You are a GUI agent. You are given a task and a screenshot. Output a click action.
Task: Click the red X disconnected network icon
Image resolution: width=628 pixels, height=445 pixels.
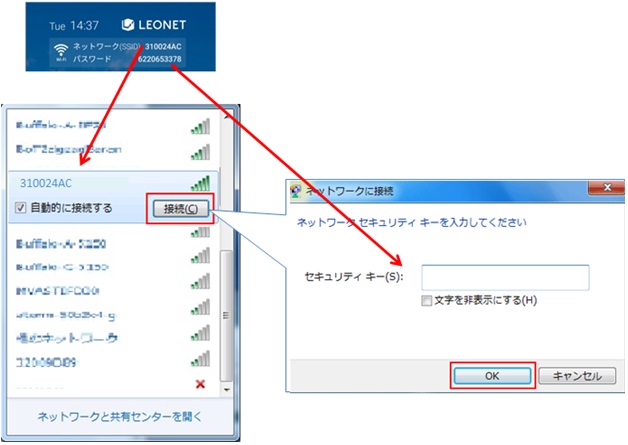201,384
